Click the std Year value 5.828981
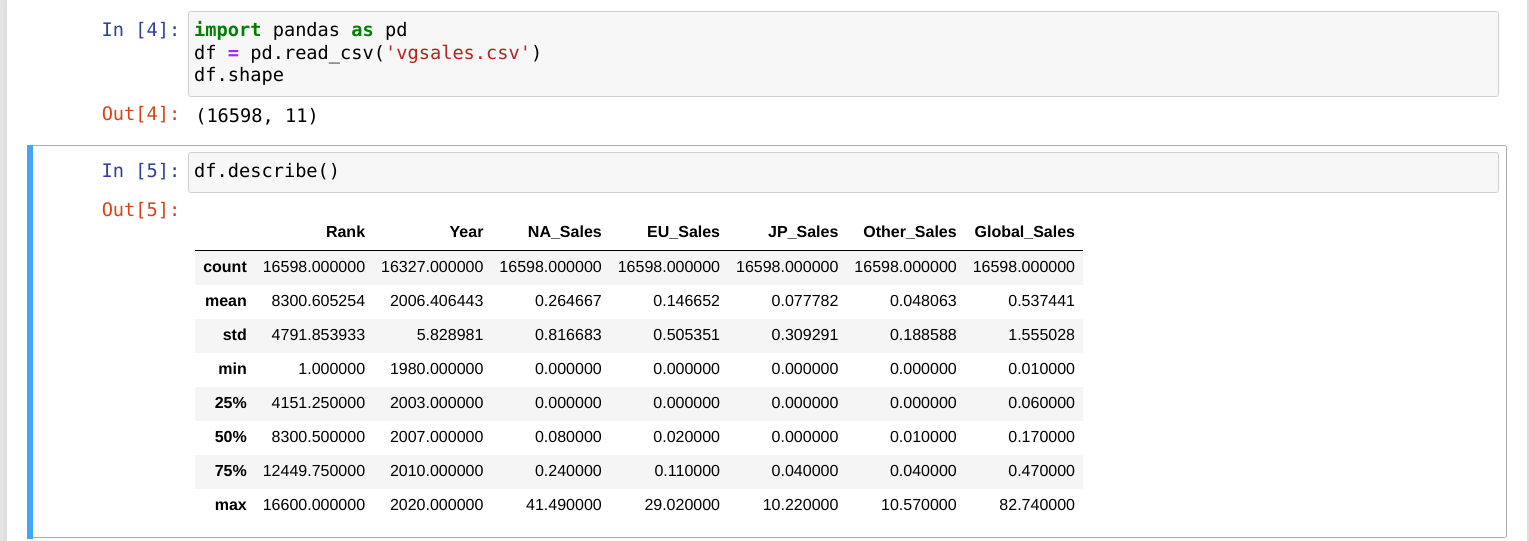 (450, 335)
